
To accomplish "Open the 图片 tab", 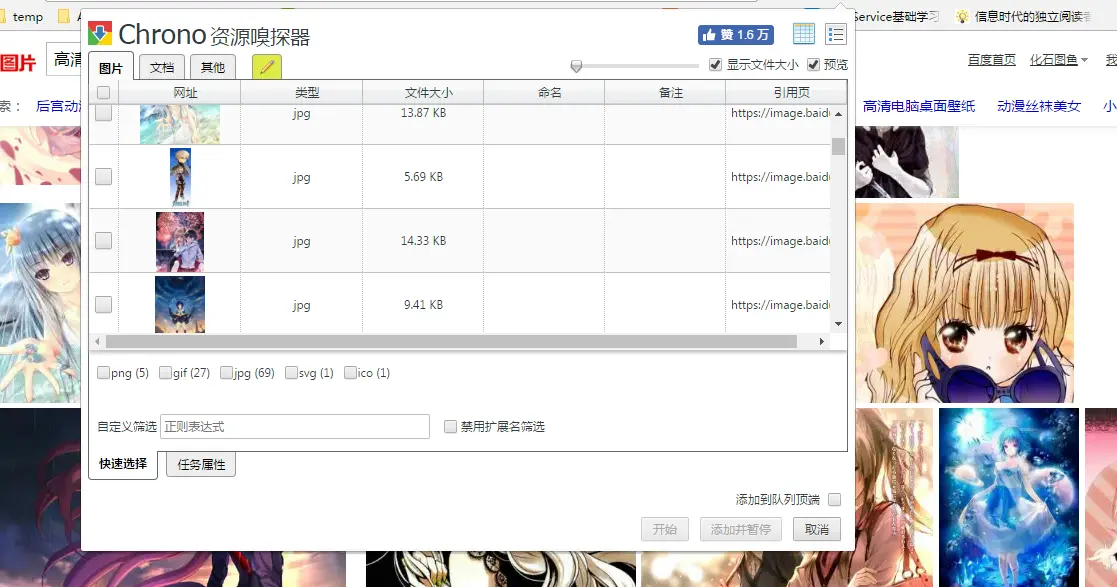I will [x=111, y=68].
